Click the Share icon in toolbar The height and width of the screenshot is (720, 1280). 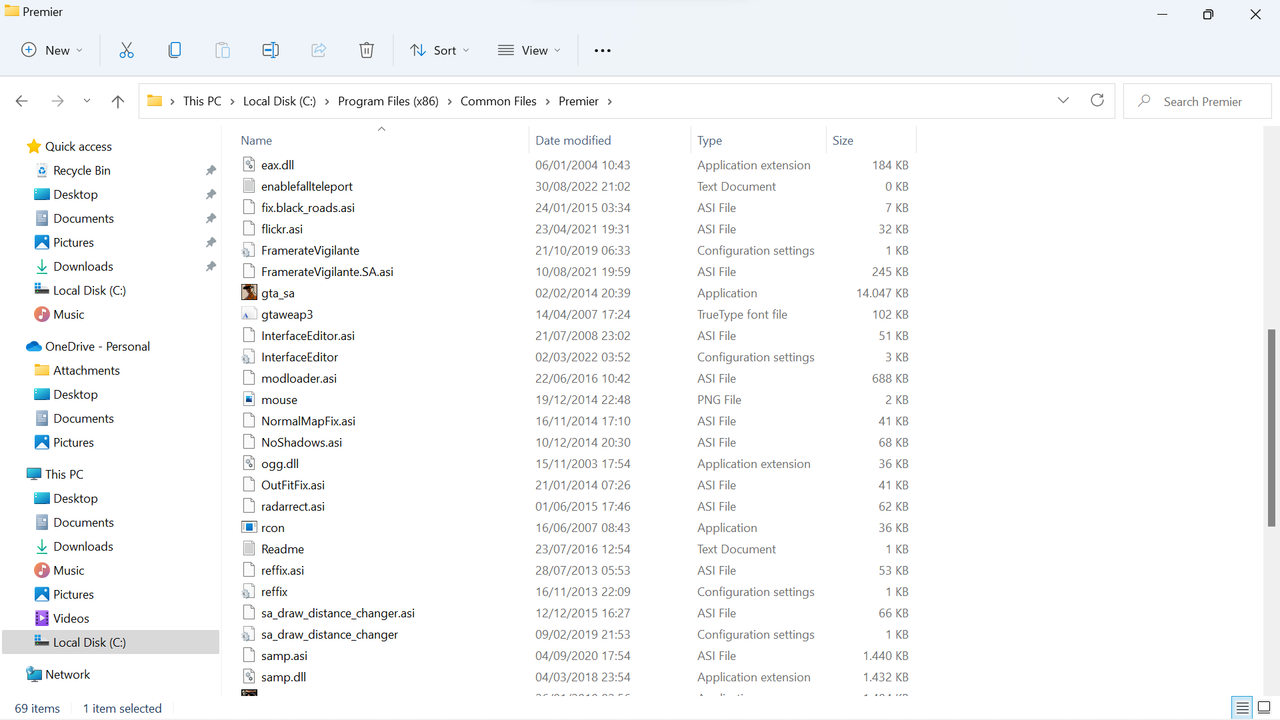click(x=318, y=50)
